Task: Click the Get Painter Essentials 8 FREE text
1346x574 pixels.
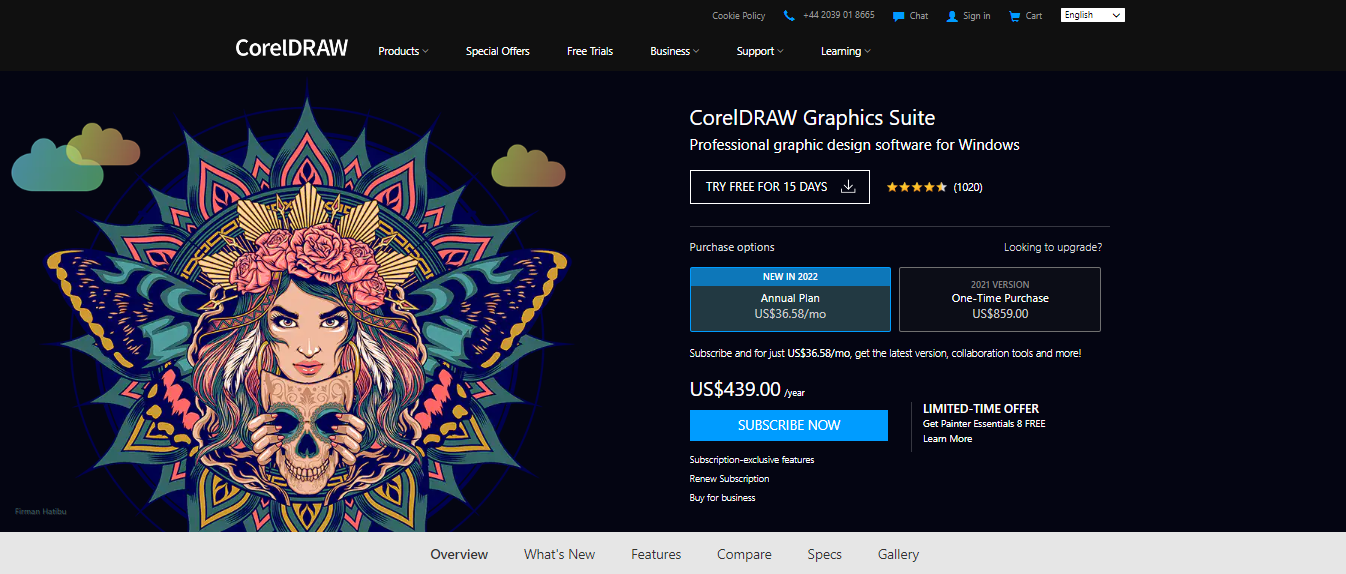Action: tap(984, 424)
